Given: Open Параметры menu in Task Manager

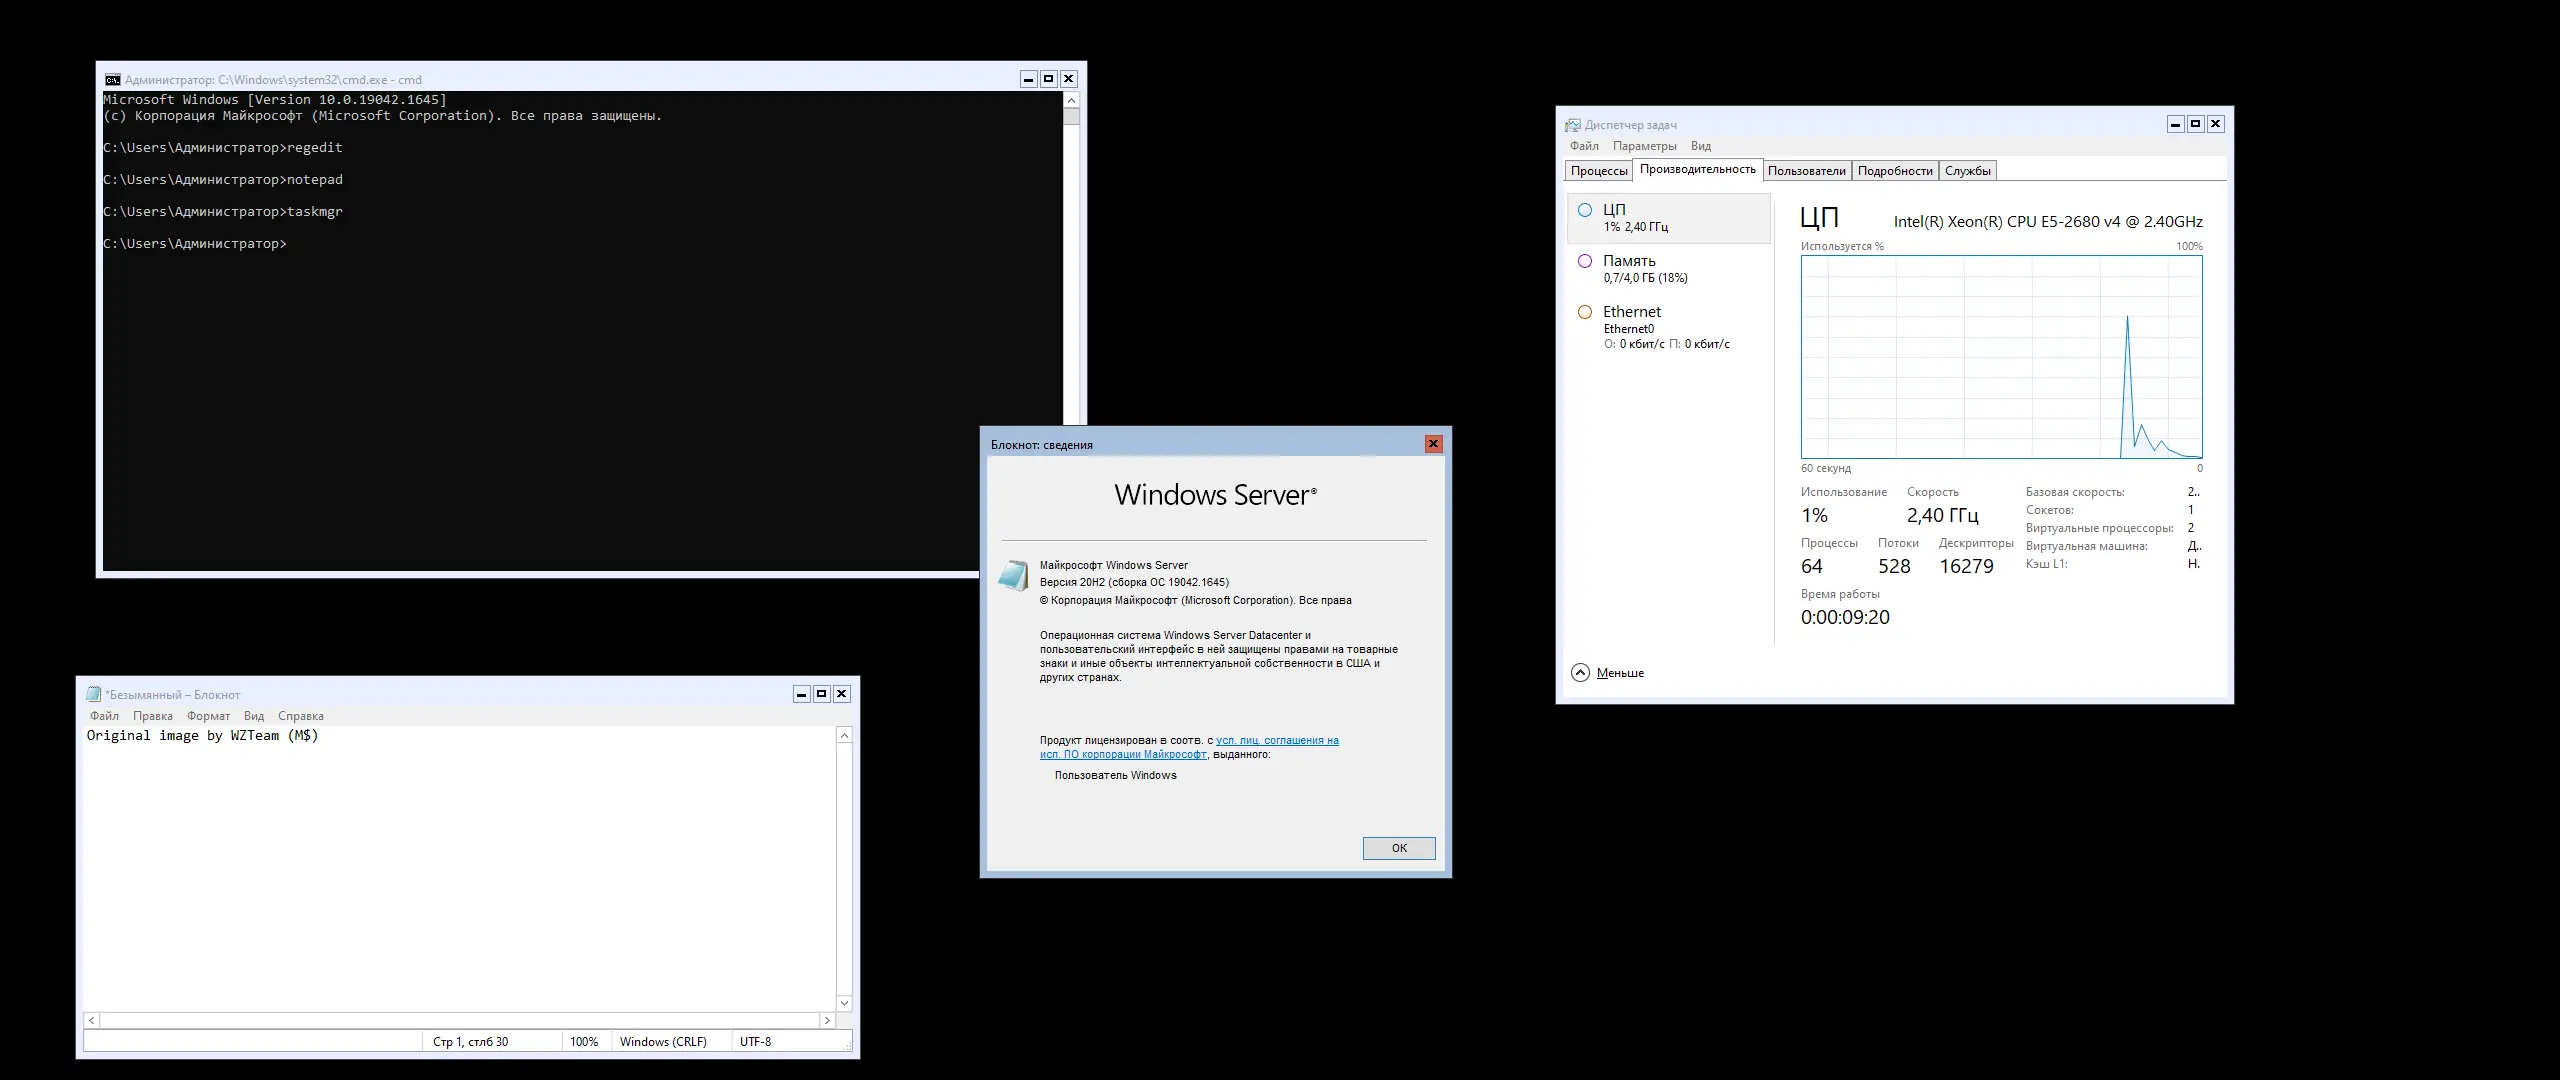Looking at the screenshot, I should [1644, 146].
